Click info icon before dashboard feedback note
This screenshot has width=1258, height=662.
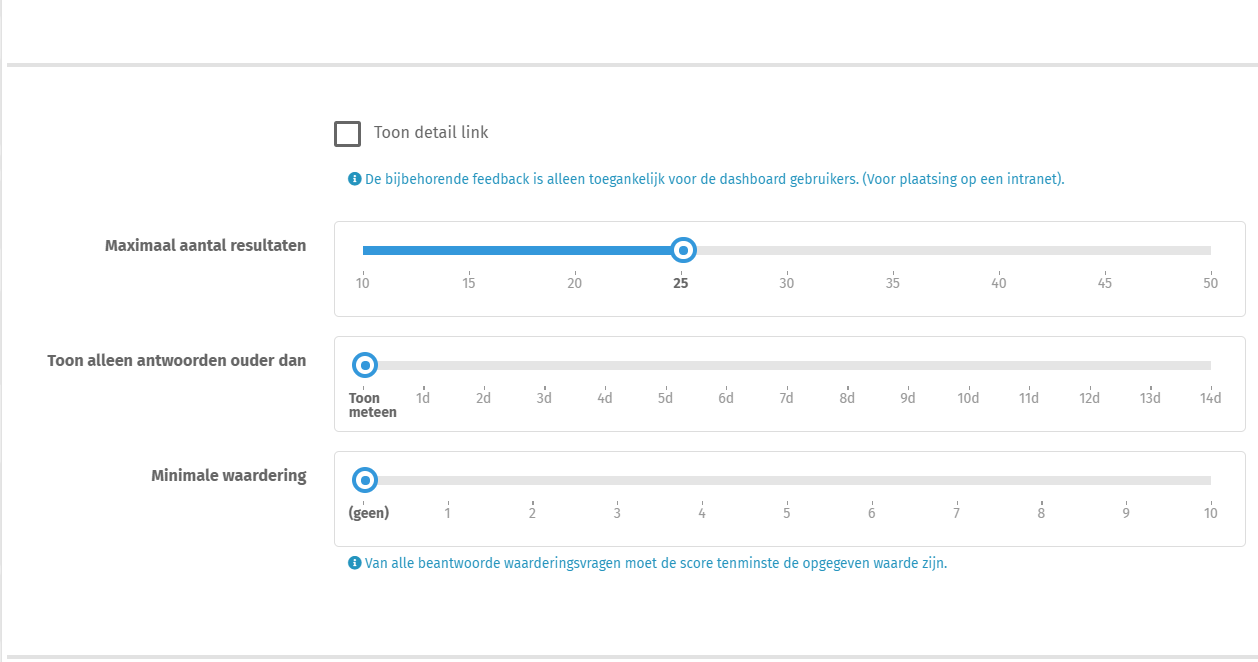[354, 179]
